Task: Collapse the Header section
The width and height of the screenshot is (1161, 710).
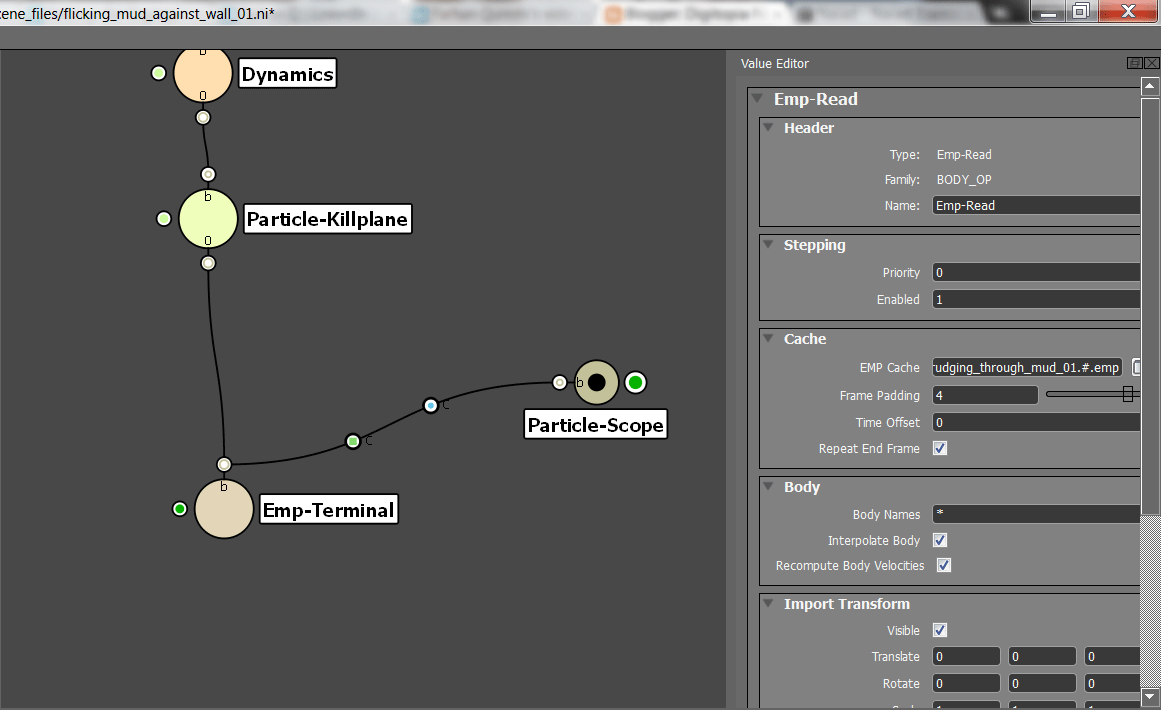Action: (769, 127)
